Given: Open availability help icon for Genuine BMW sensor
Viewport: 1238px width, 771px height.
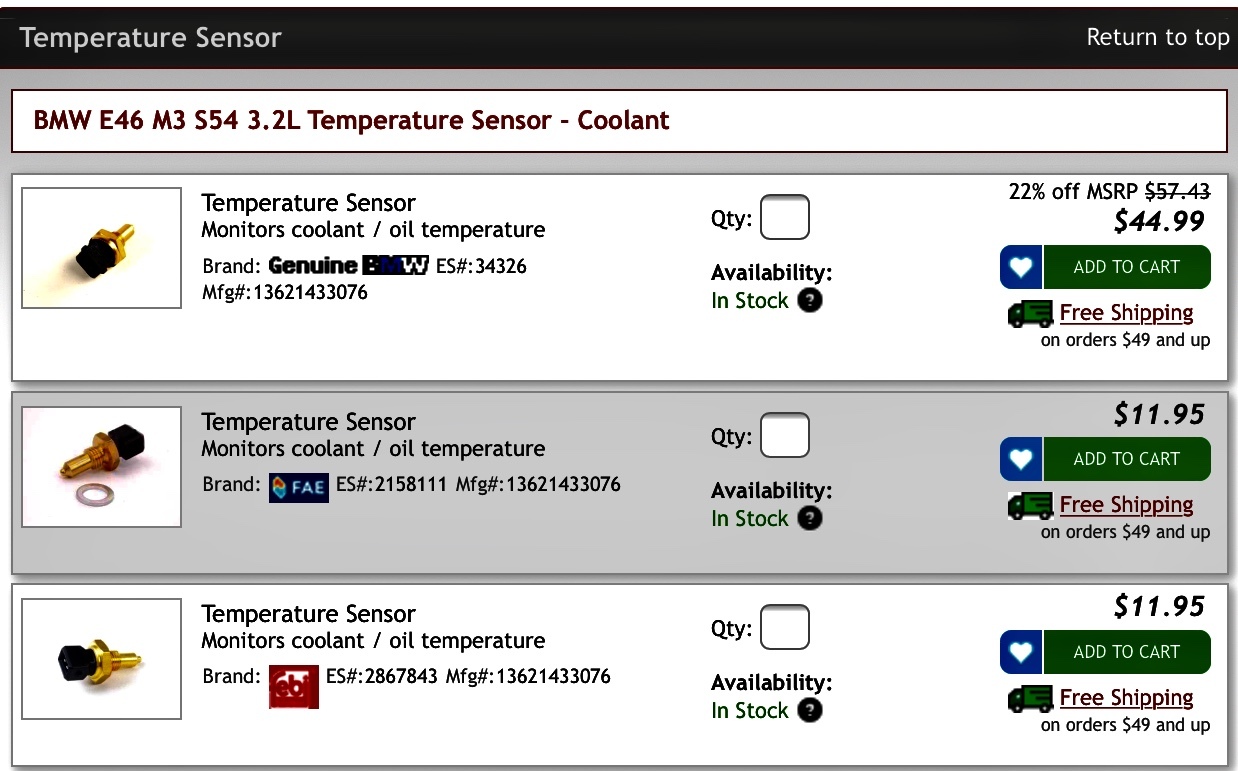Looking at the screenshot, I should click(810, 300).
